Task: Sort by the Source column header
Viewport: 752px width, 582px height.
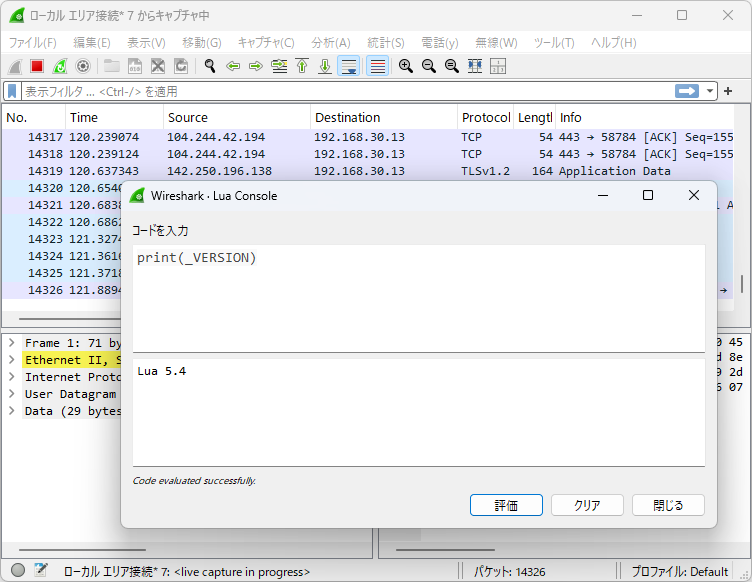Action: (237, 117)
